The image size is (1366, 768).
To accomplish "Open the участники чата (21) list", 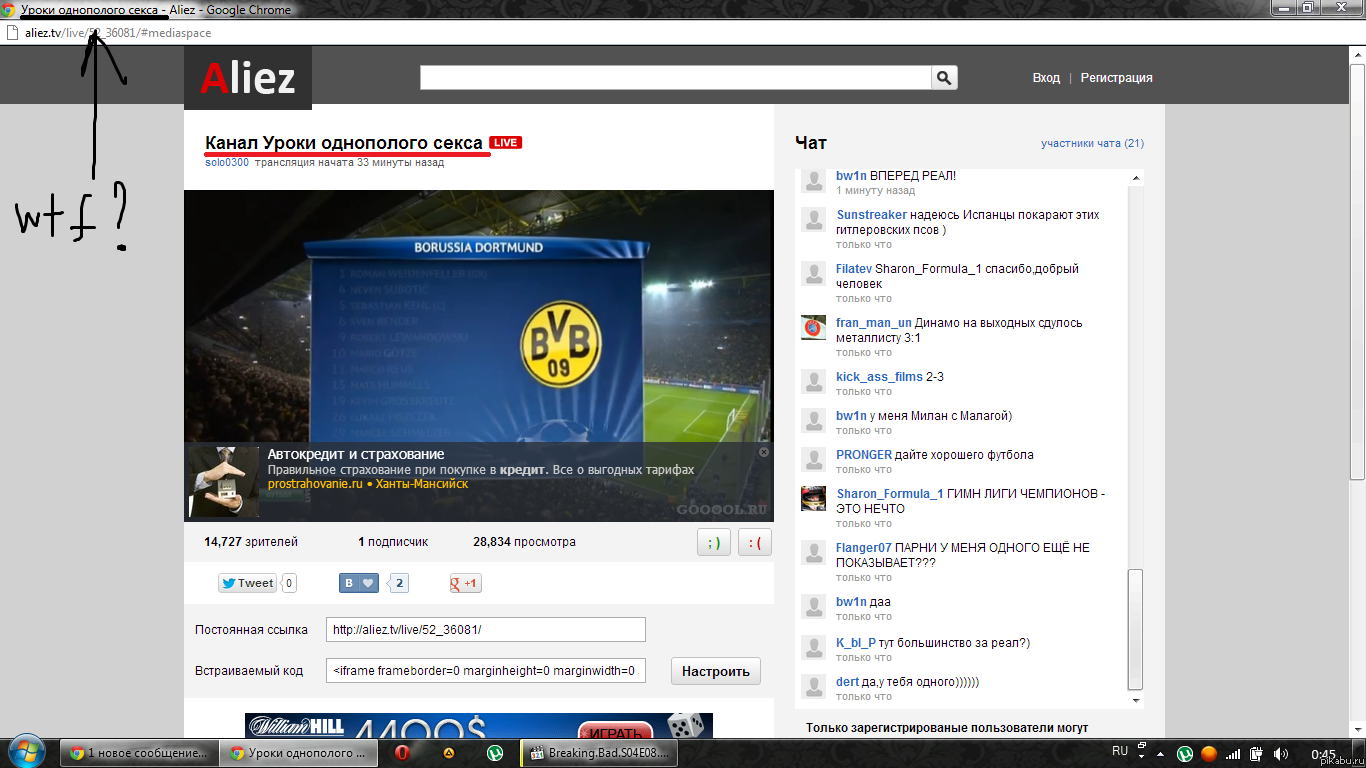I will (1092, 143).
